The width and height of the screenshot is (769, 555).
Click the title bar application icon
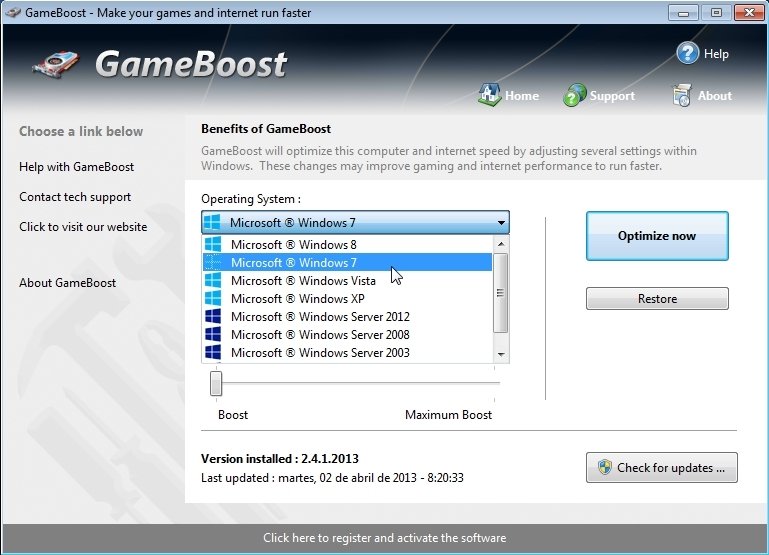[x=12, y=12]
